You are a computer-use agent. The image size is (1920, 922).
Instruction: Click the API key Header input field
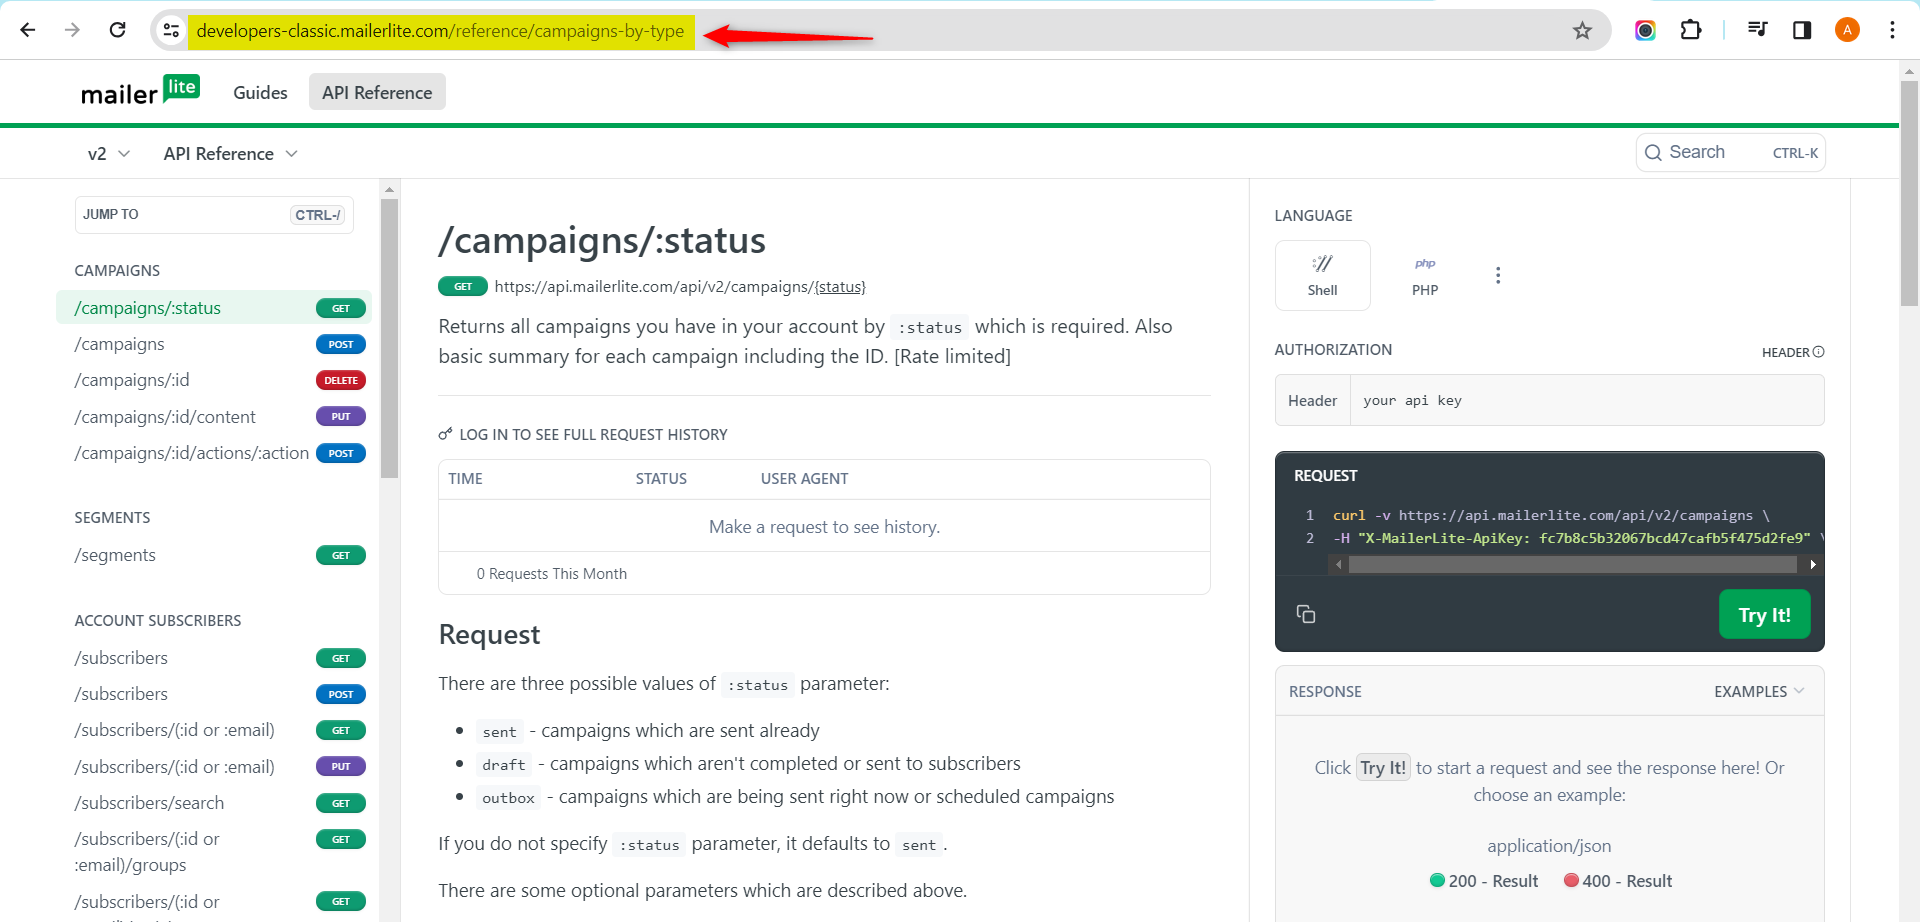(1587, 400)
